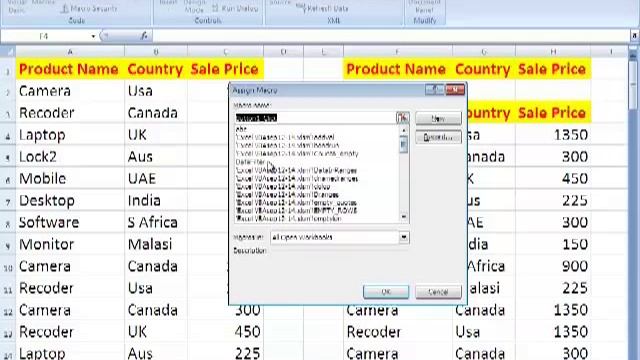The height and width of the screenshot is (360, 640).
Task: Click macro list scroll up arrow
Action: 404,130
